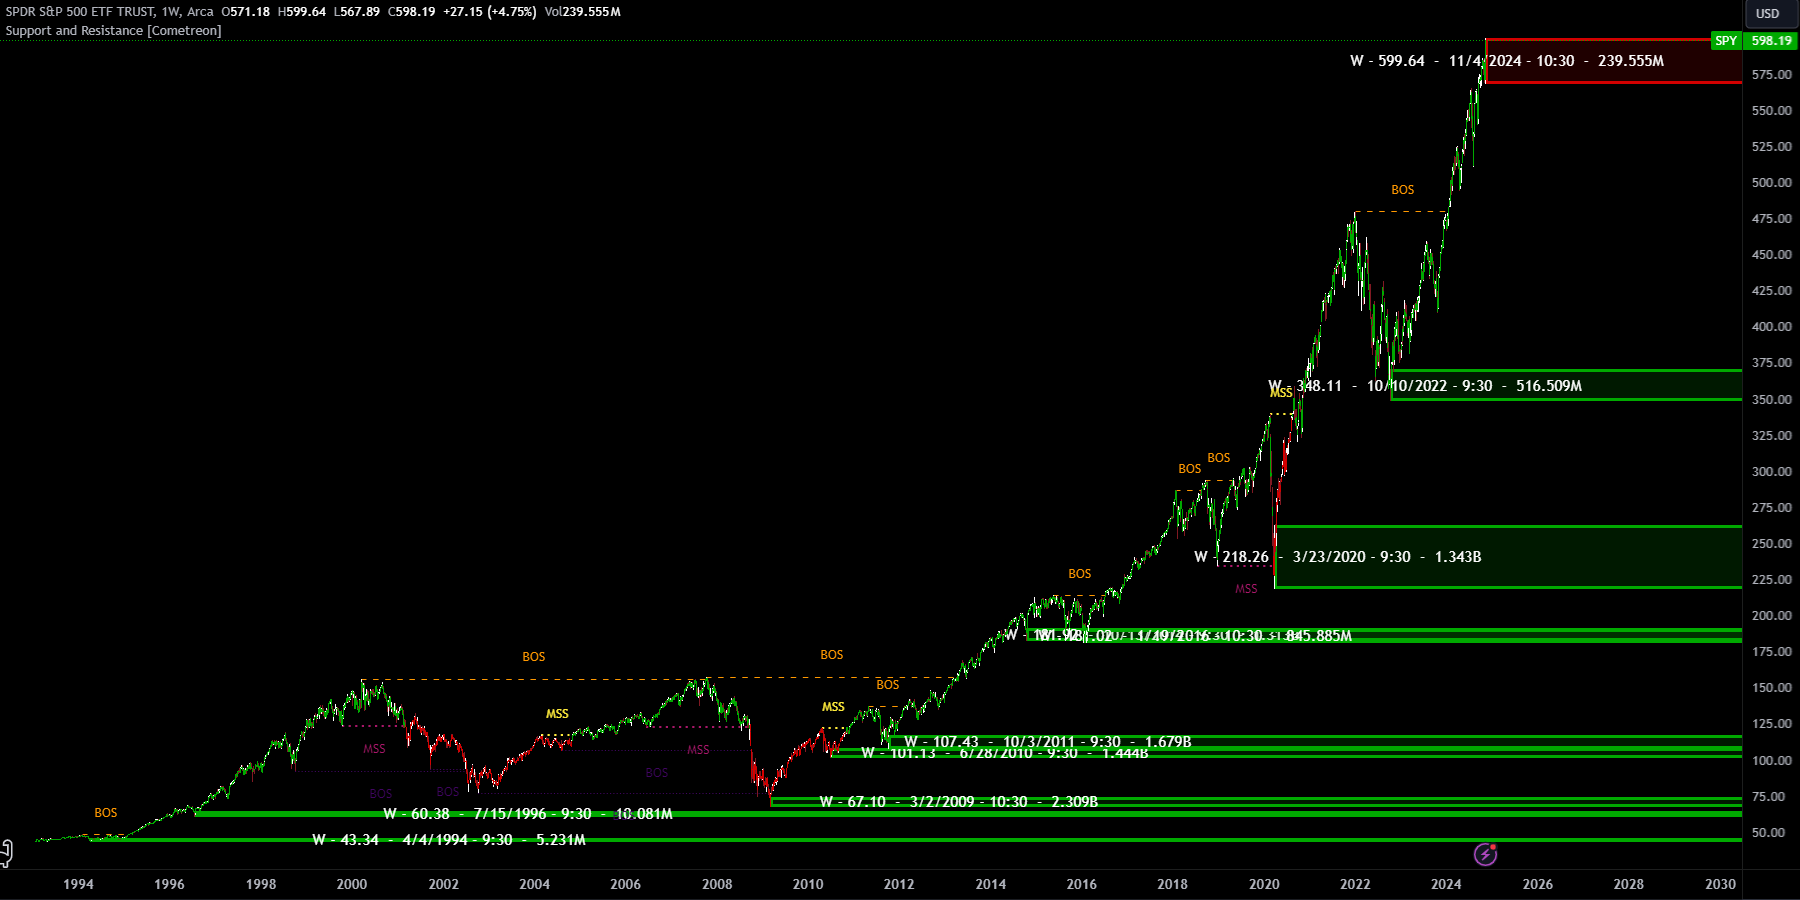The height and width of the screenshot is (900, 1800).
Task: Click the purple lightning automation icon on the chart
Action: click(x=1484, y=854)
